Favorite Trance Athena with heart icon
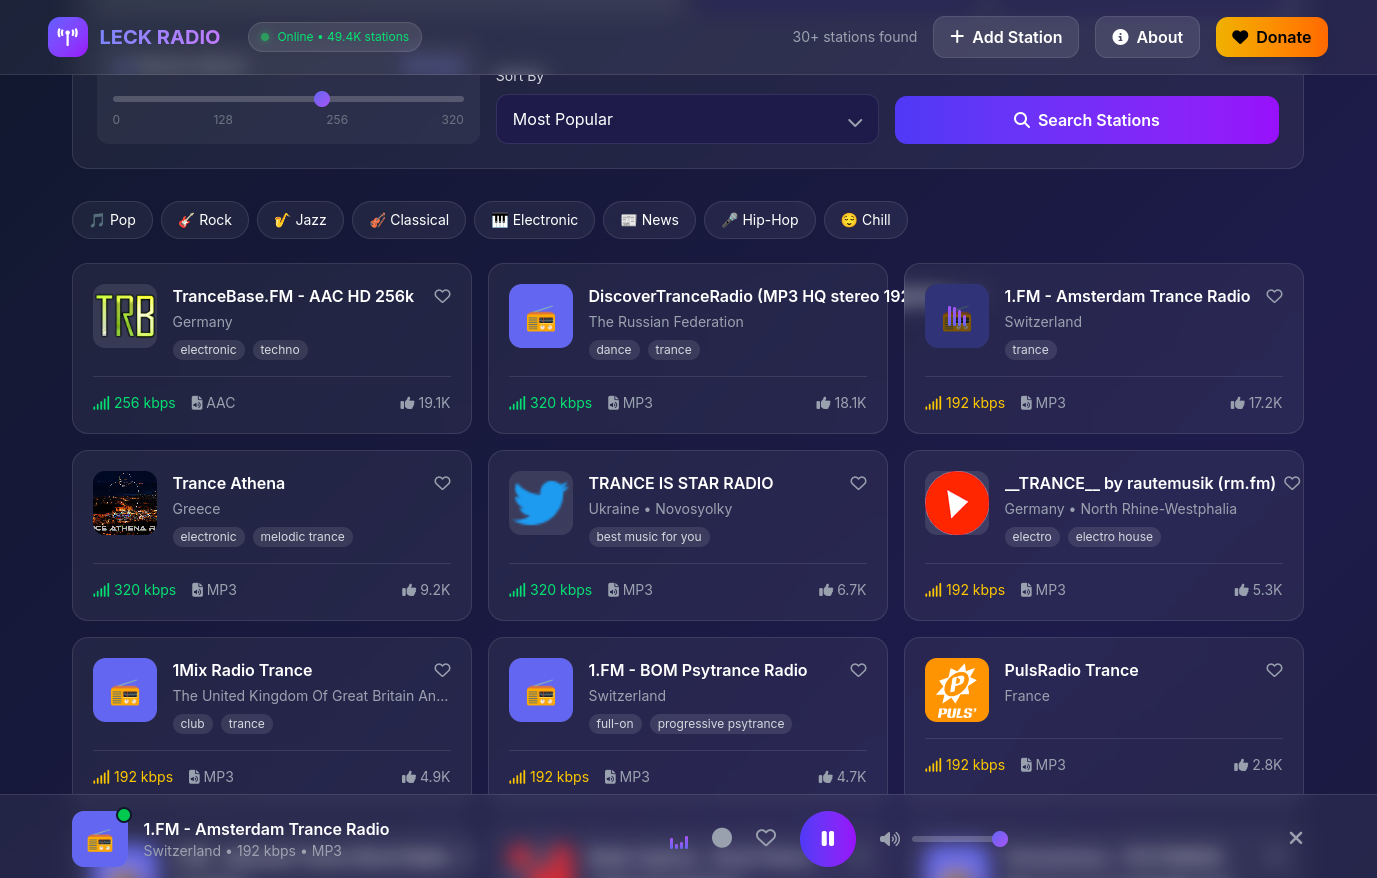 pos(442,483)
